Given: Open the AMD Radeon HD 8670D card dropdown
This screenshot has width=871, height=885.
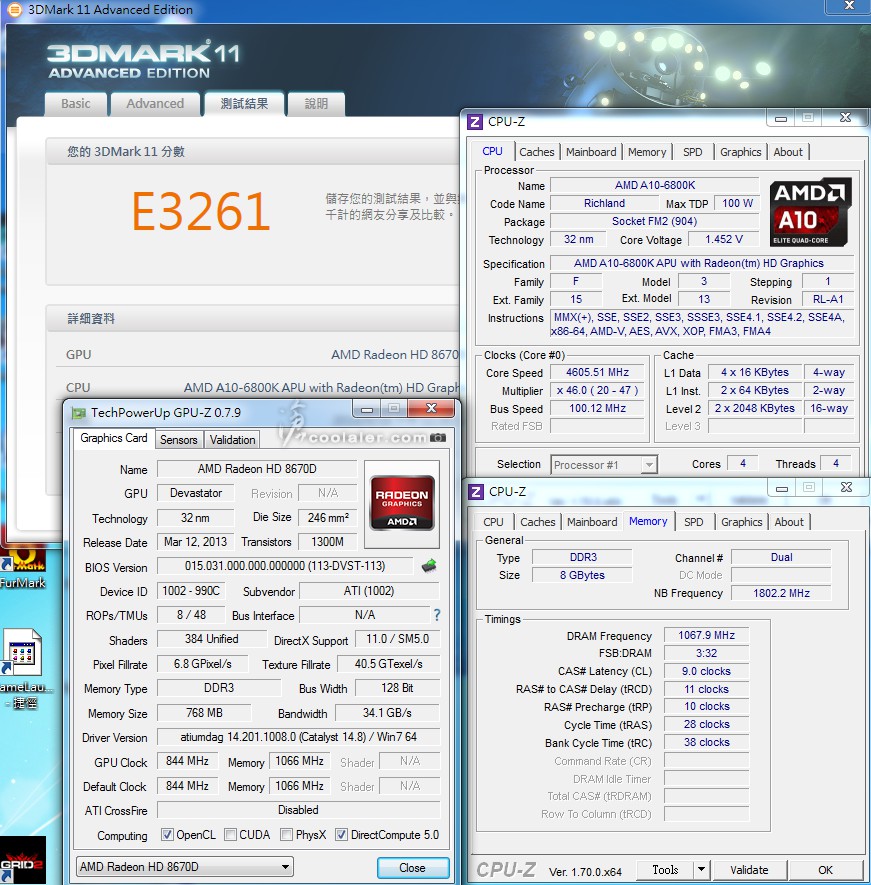Looking at the screenshot, I should tap(185, 867).
